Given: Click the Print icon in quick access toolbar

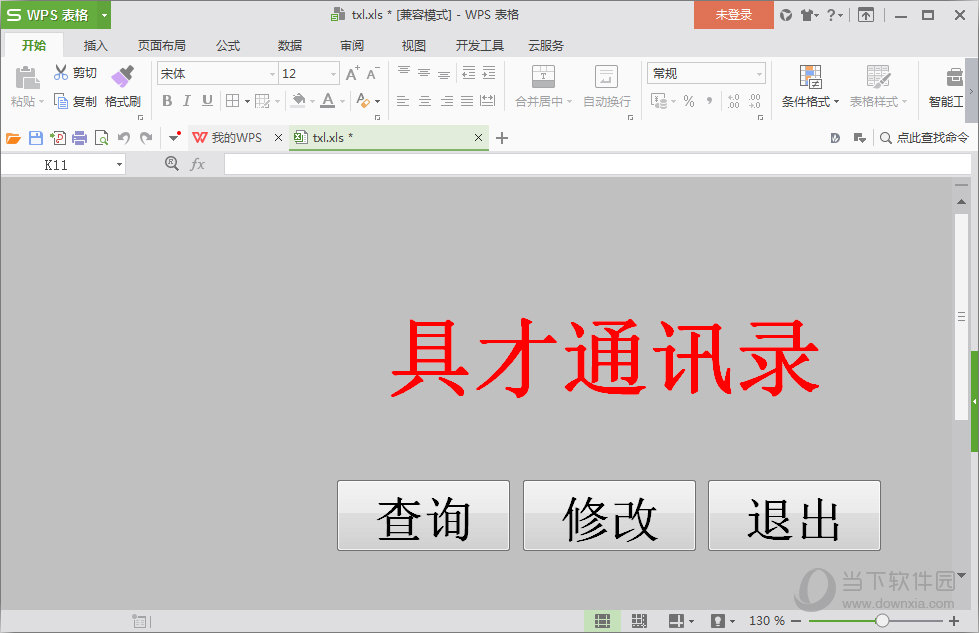Looking at the screenshot, I should pos(80,138).
